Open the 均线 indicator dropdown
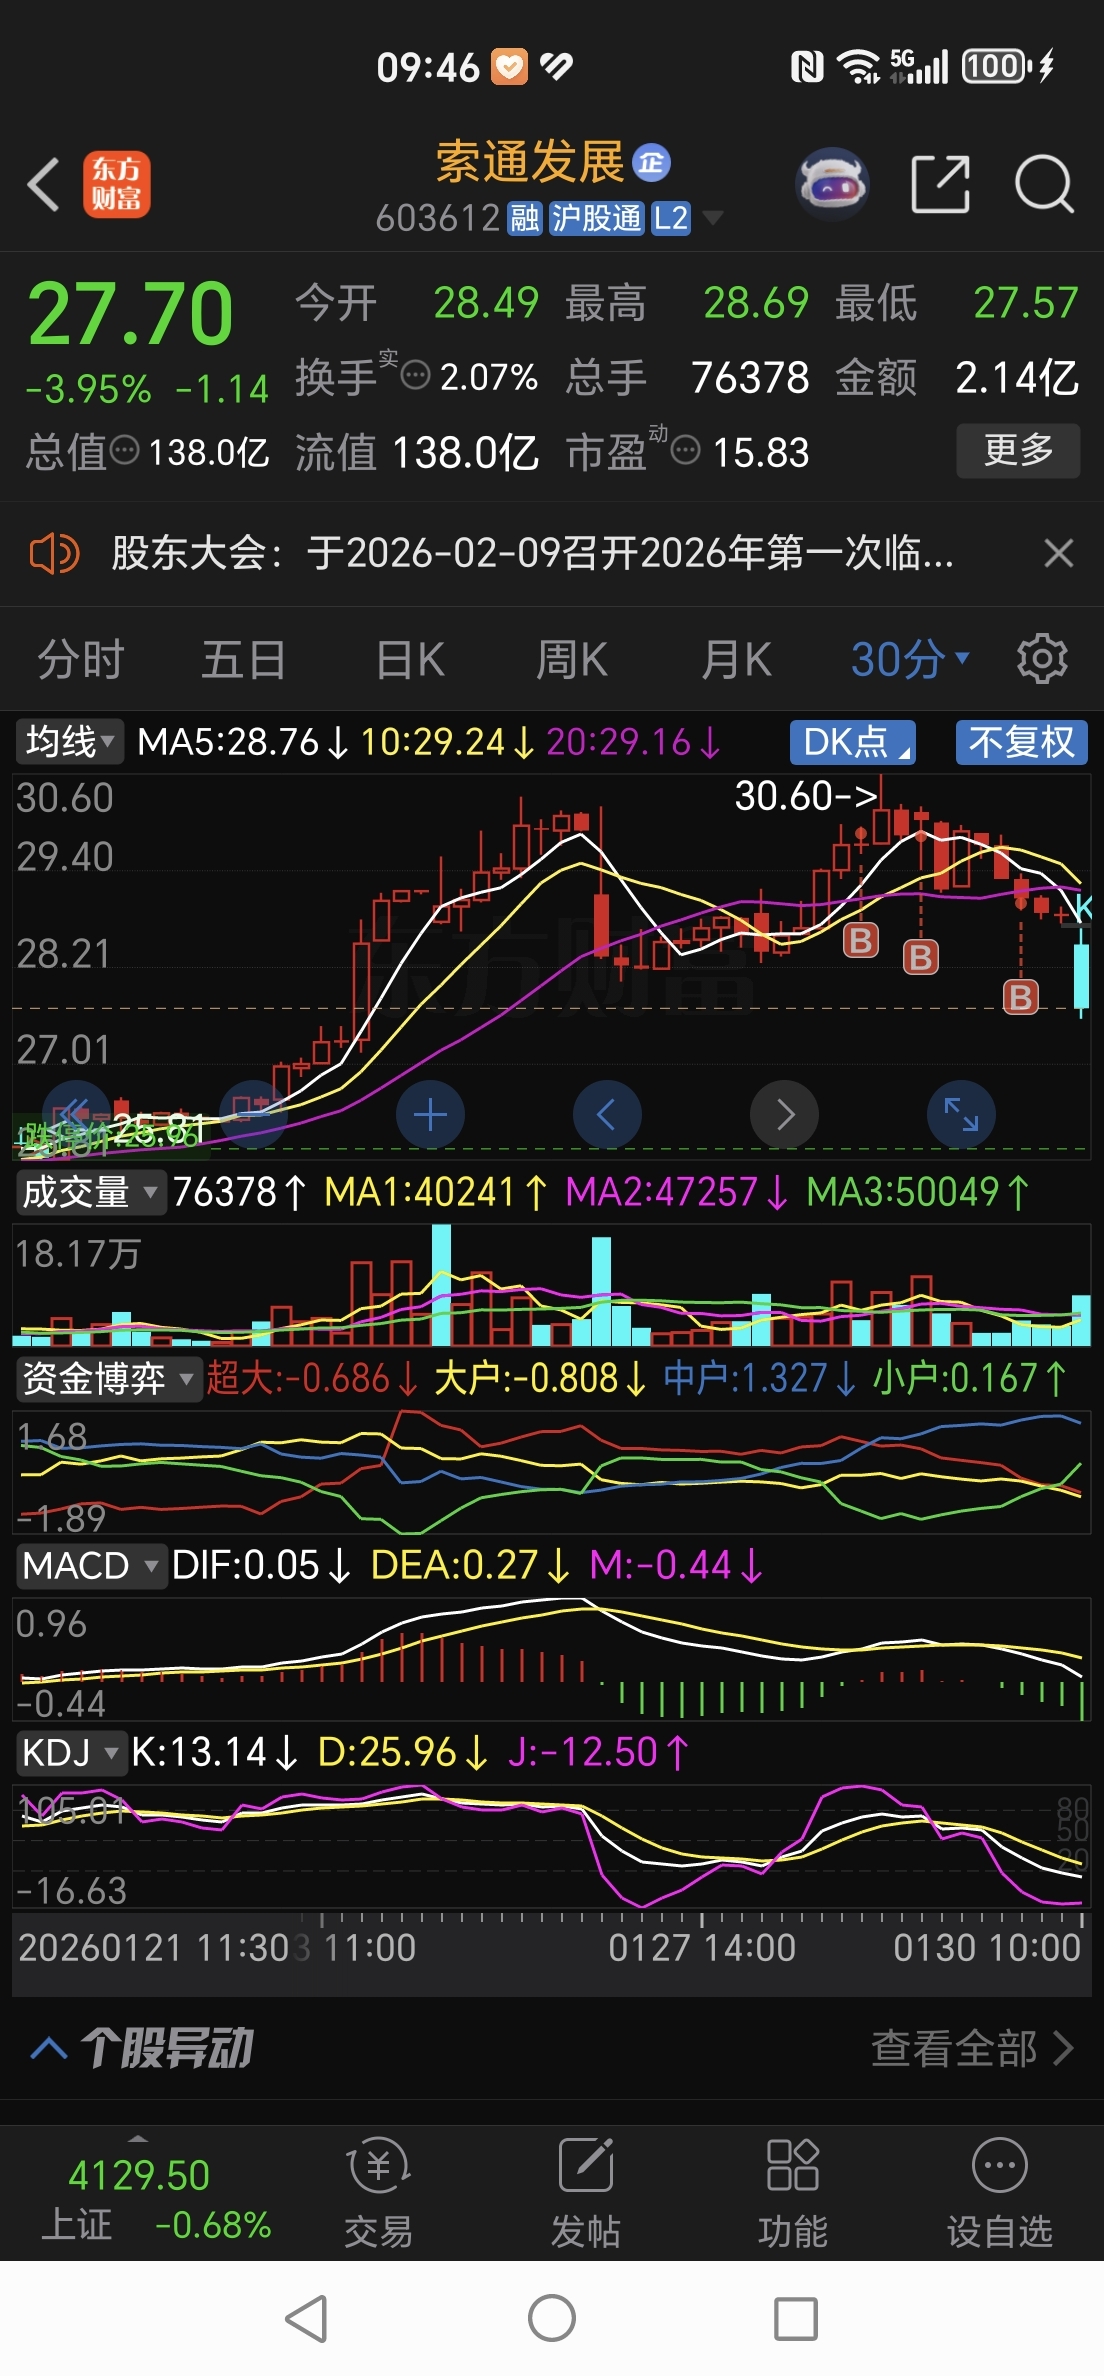The image size is (1104, 2376). click(x=69, y=742)
